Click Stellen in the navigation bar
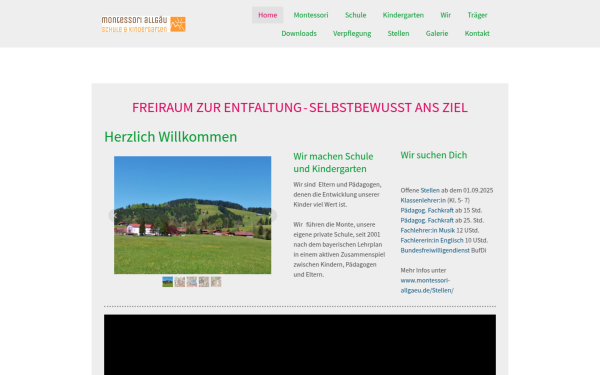 tap(398, 33)
